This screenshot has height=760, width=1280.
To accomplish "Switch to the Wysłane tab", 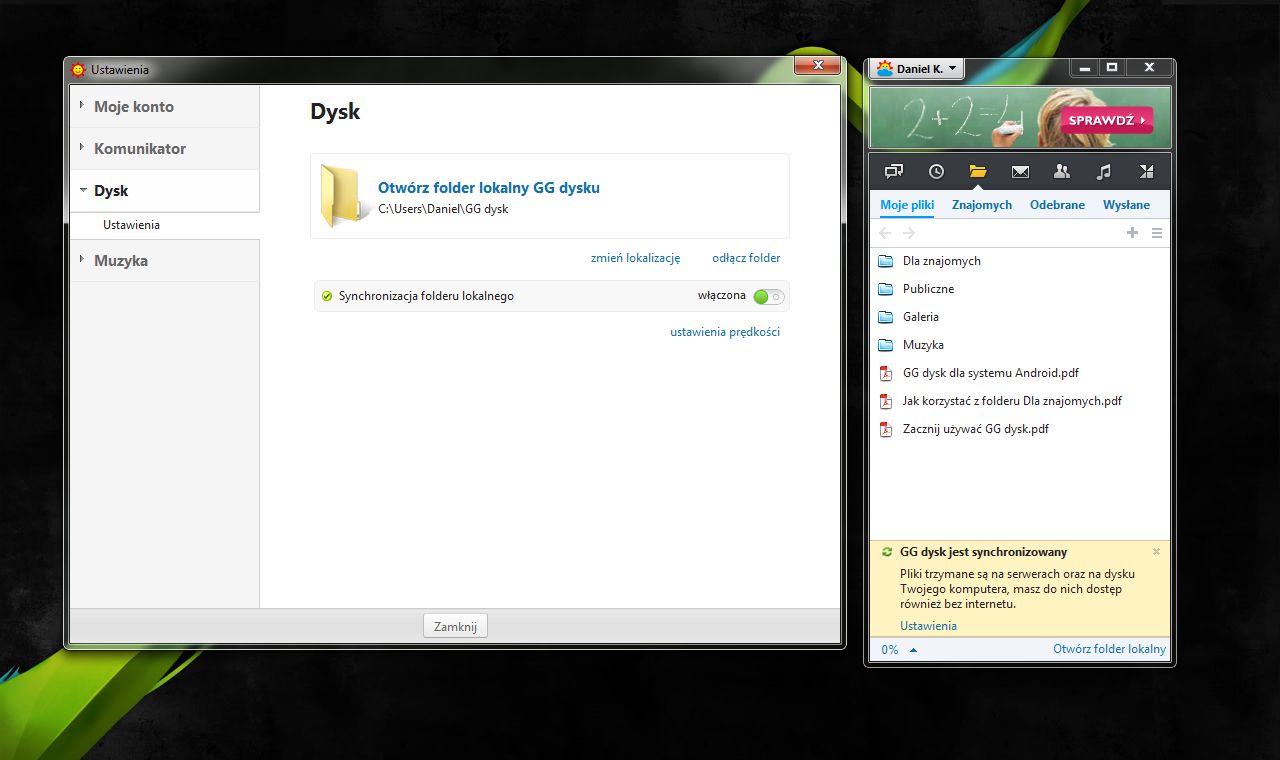I will click(x=1126, y=205).
